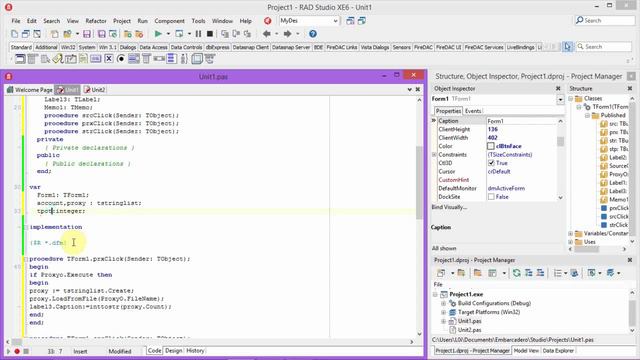Screen dimensions: 640x360
Task: Select Project1.exe in Project Manager
Action: [x=466, y=294]
